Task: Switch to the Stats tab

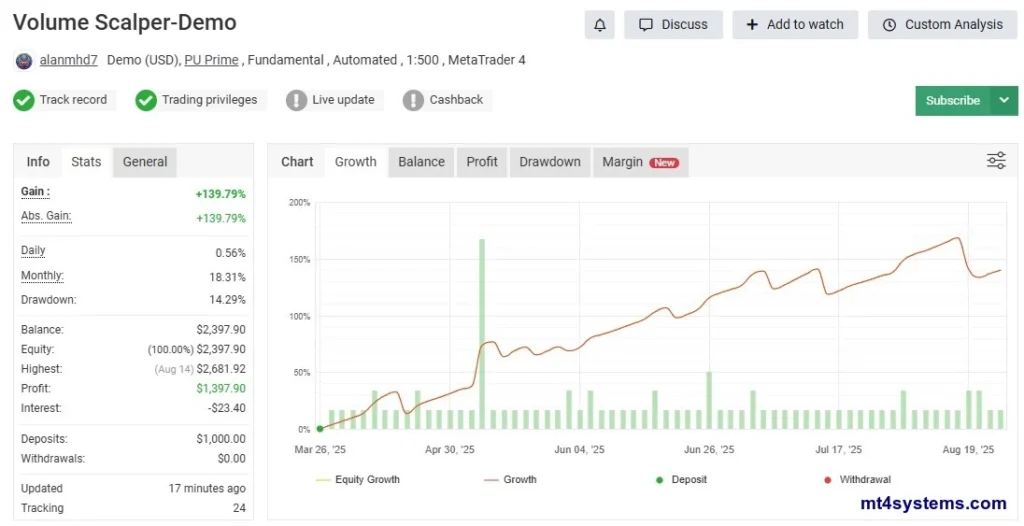Action: (86, 162)
